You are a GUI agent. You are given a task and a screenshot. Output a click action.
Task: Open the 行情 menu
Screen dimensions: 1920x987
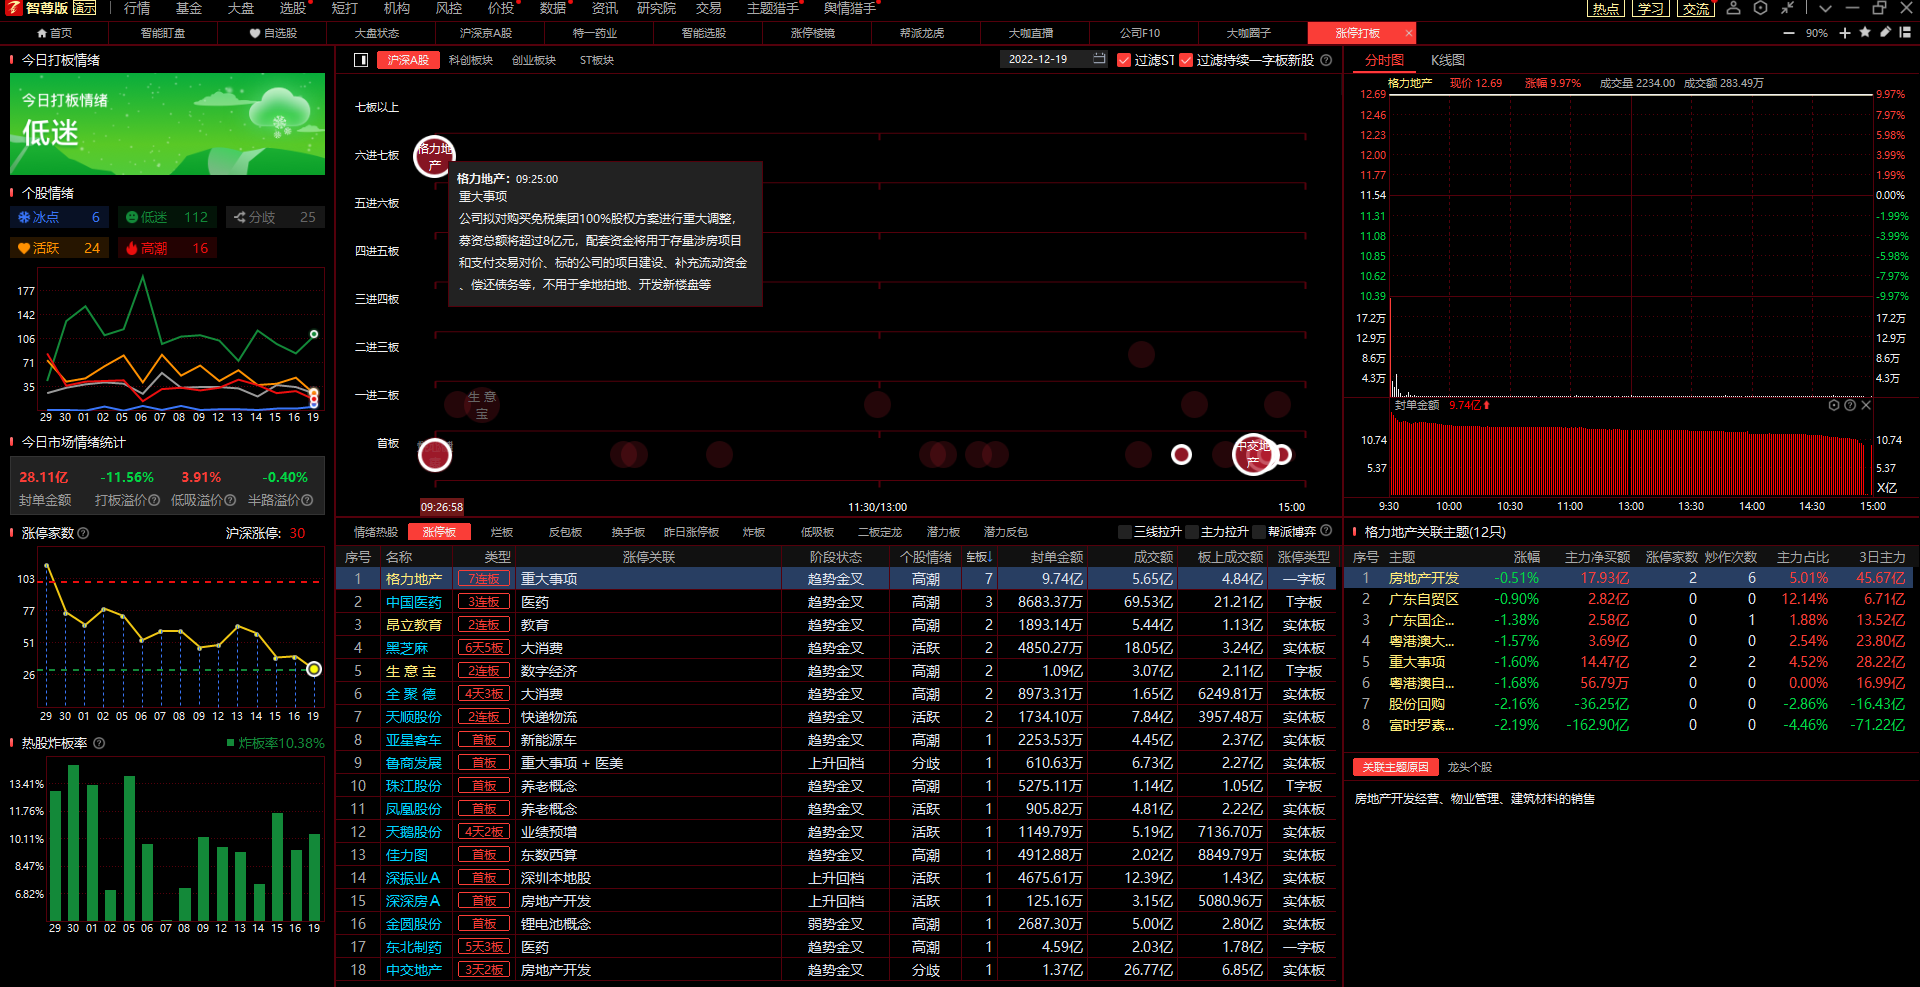pyautogui.click(x=137, y=8)
